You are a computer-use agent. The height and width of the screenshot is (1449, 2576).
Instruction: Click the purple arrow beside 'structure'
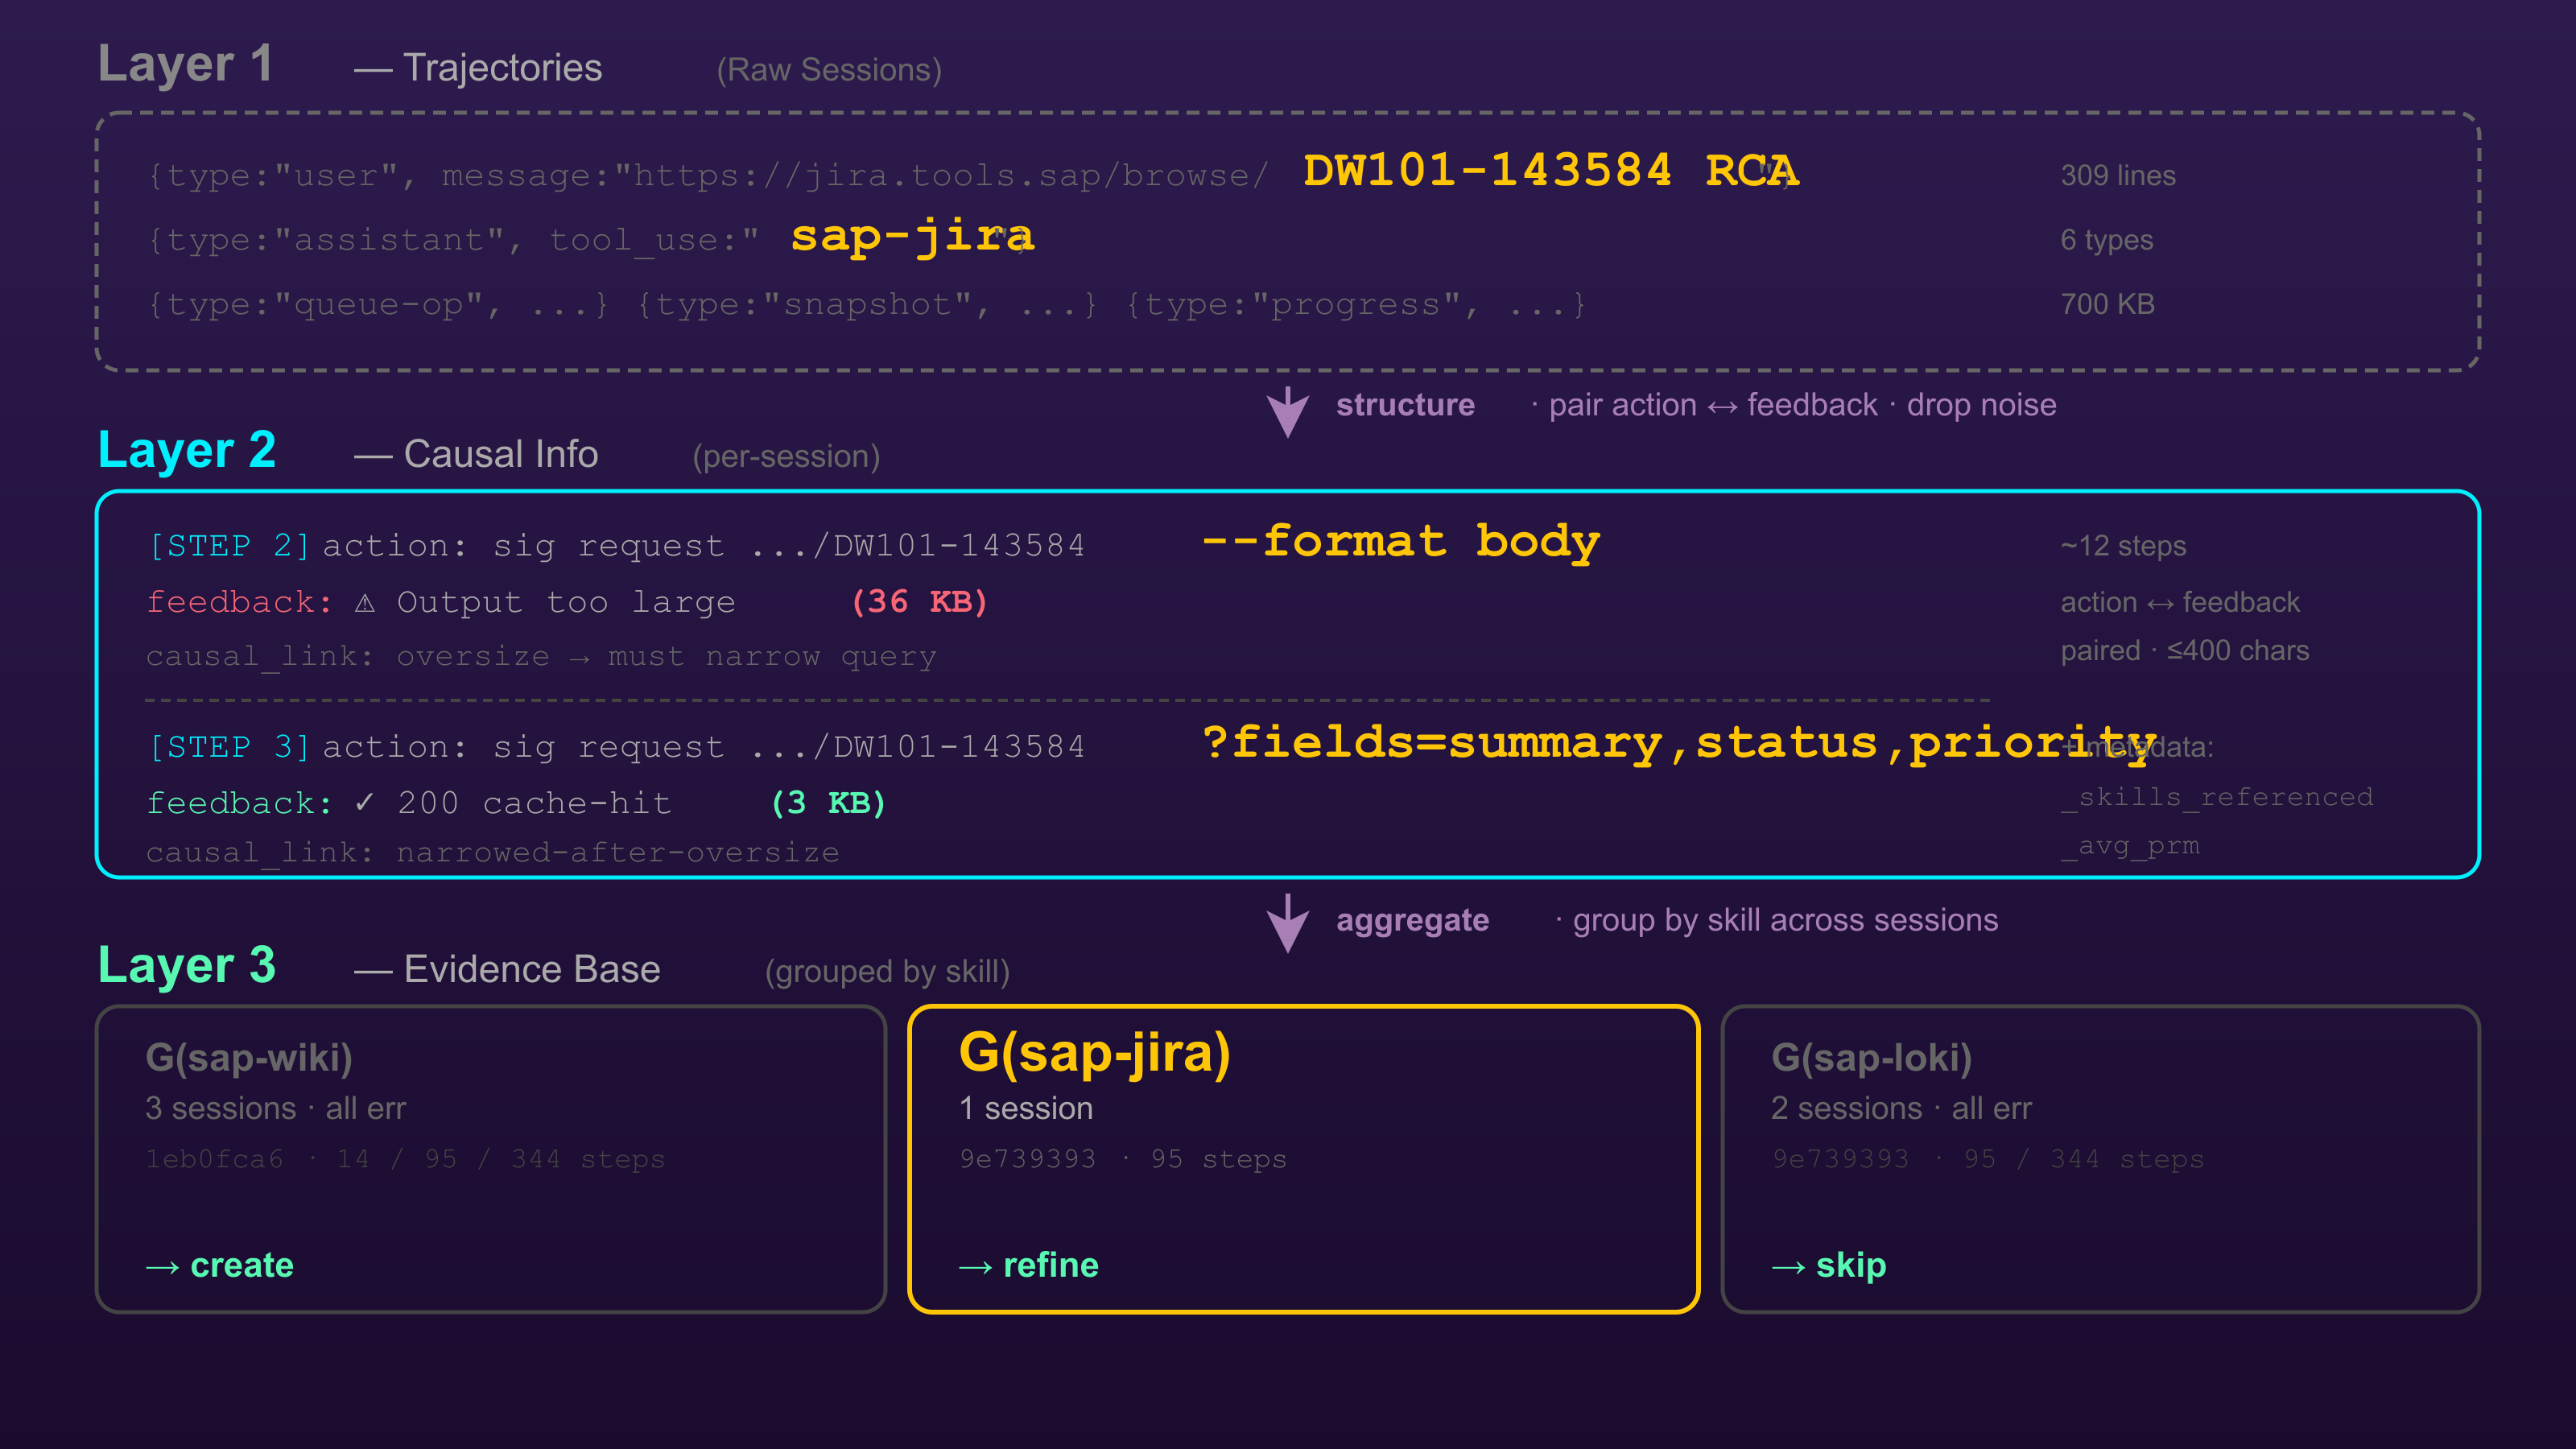point(1288,411)
